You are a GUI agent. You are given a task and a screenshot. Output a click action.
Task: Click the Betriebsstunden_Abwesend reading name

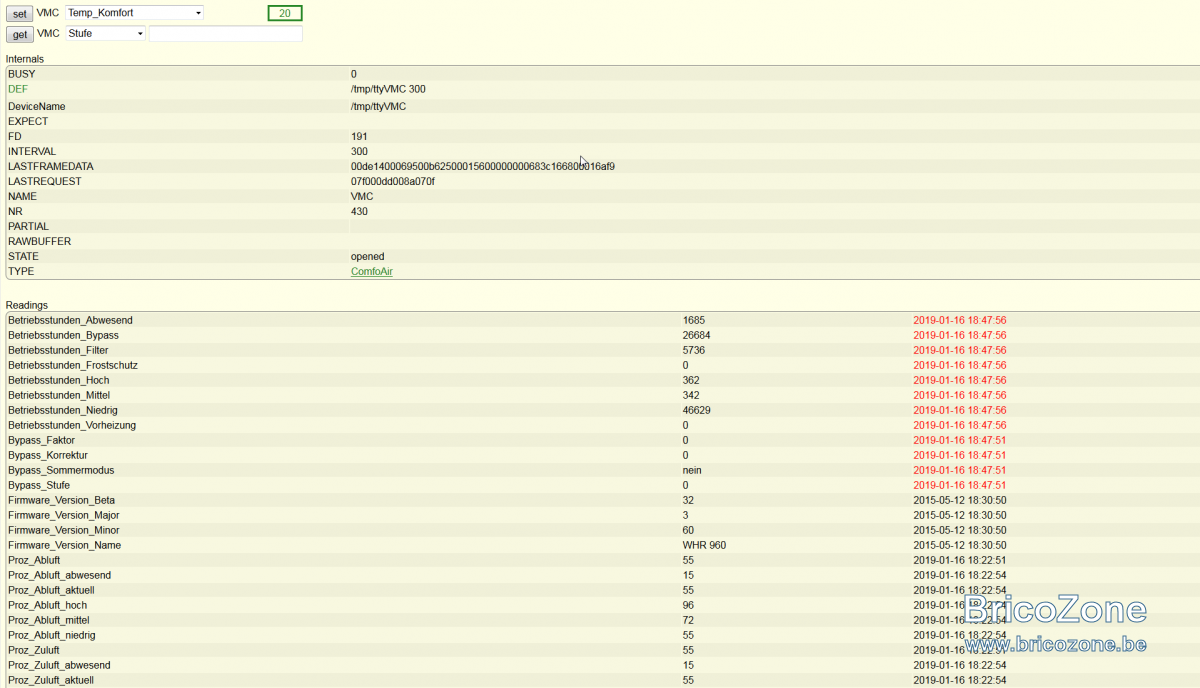point(70,320)
